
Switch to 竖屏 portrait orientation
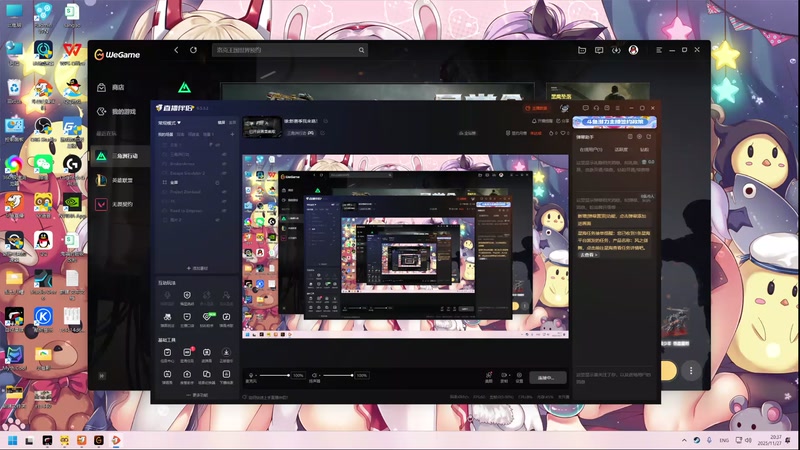tap(232, 122)
